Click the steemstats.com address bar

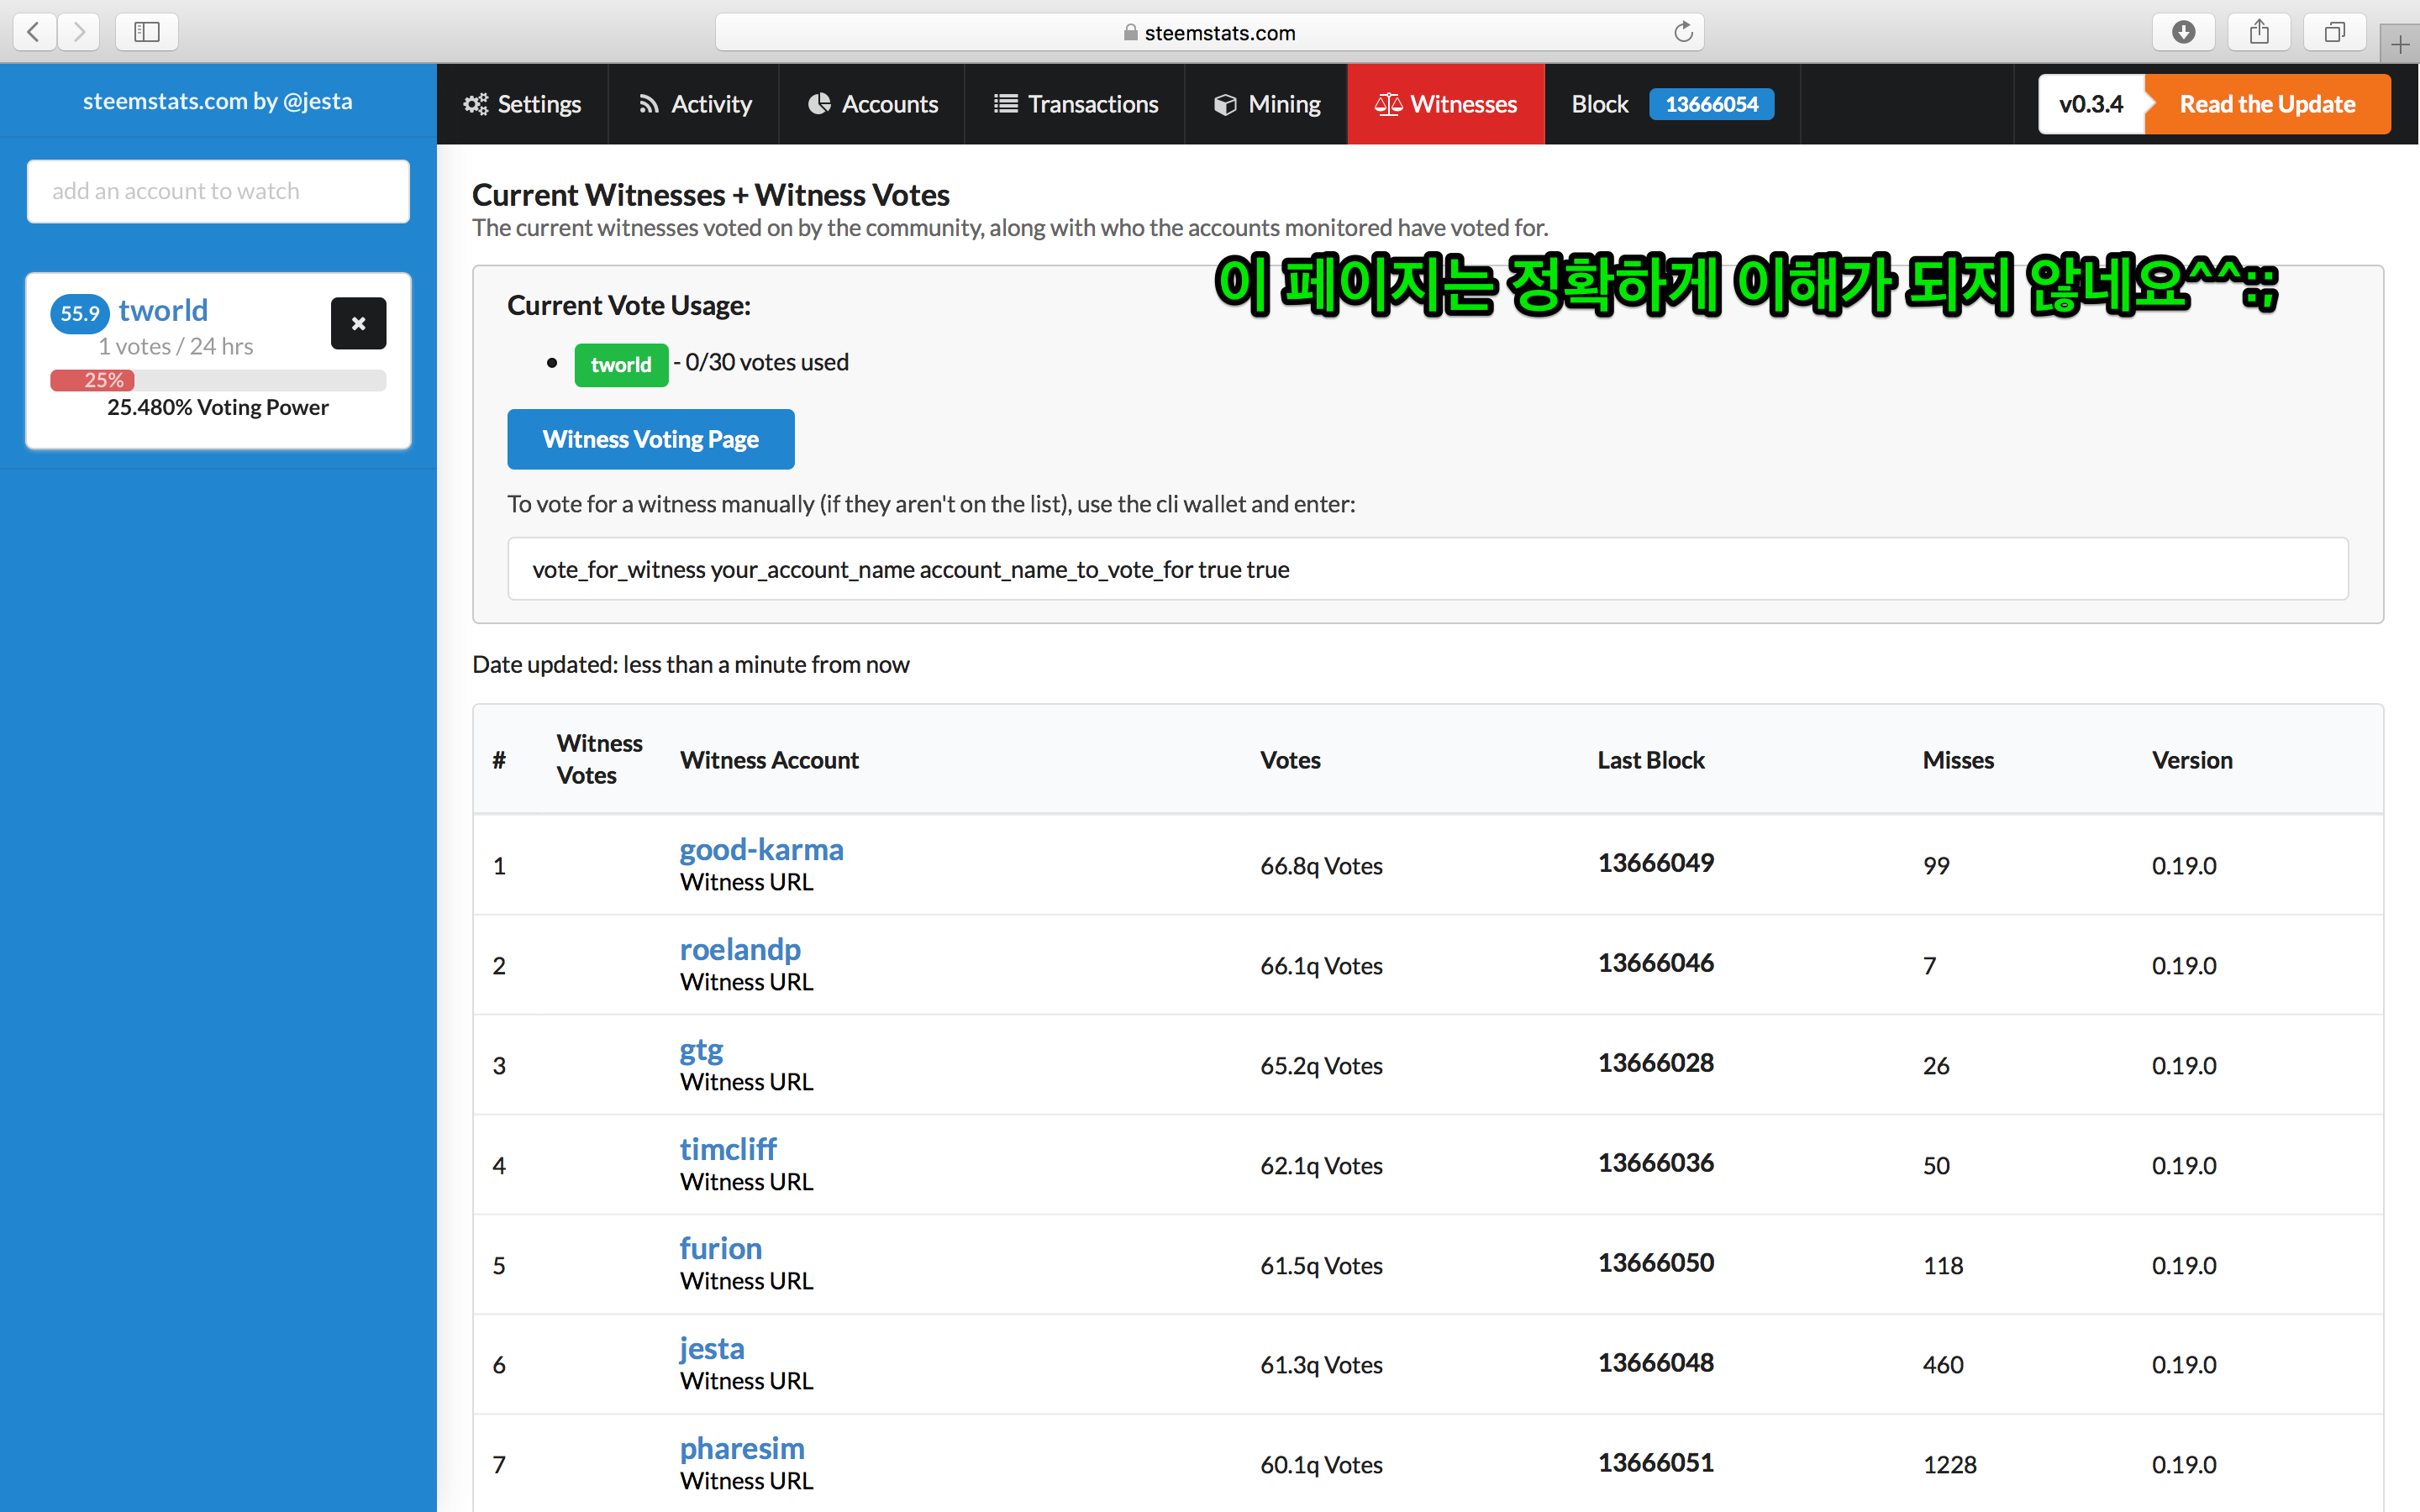[x=1210, y=32]
